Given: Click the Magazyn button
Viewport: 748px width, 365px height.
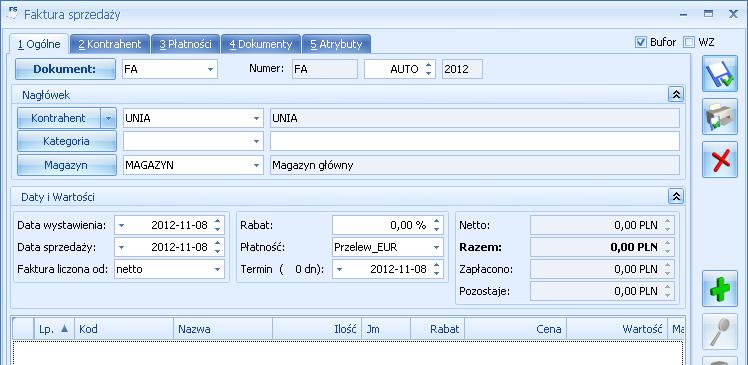Looking at the screenshot, I should pyautogui.click(x=67, y=165).
